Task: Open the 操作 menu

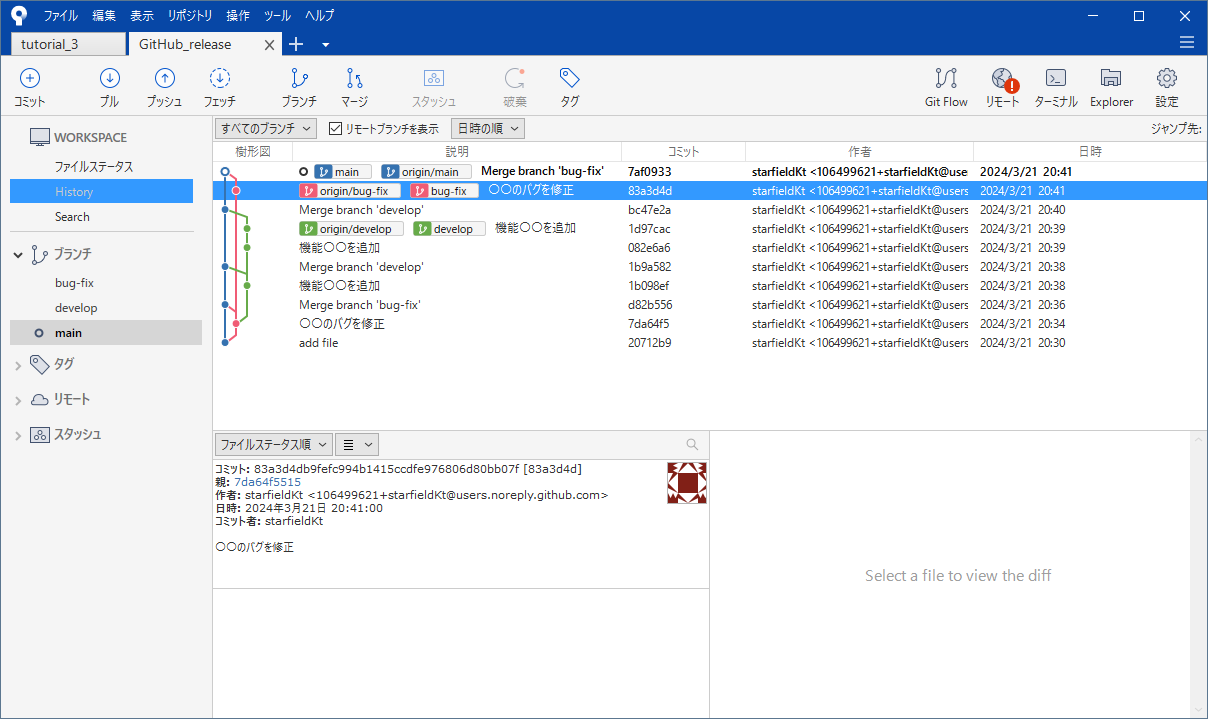Action: pyautogui.click(x=238, y=15)
